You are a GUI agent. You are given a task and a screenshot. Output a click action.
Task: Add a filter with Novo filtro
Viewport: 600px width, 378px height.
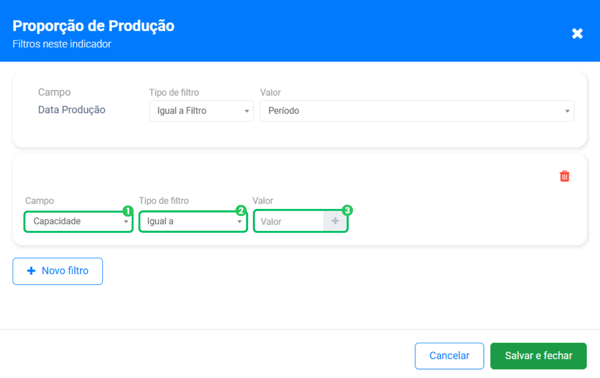click(x=57, y=271)
